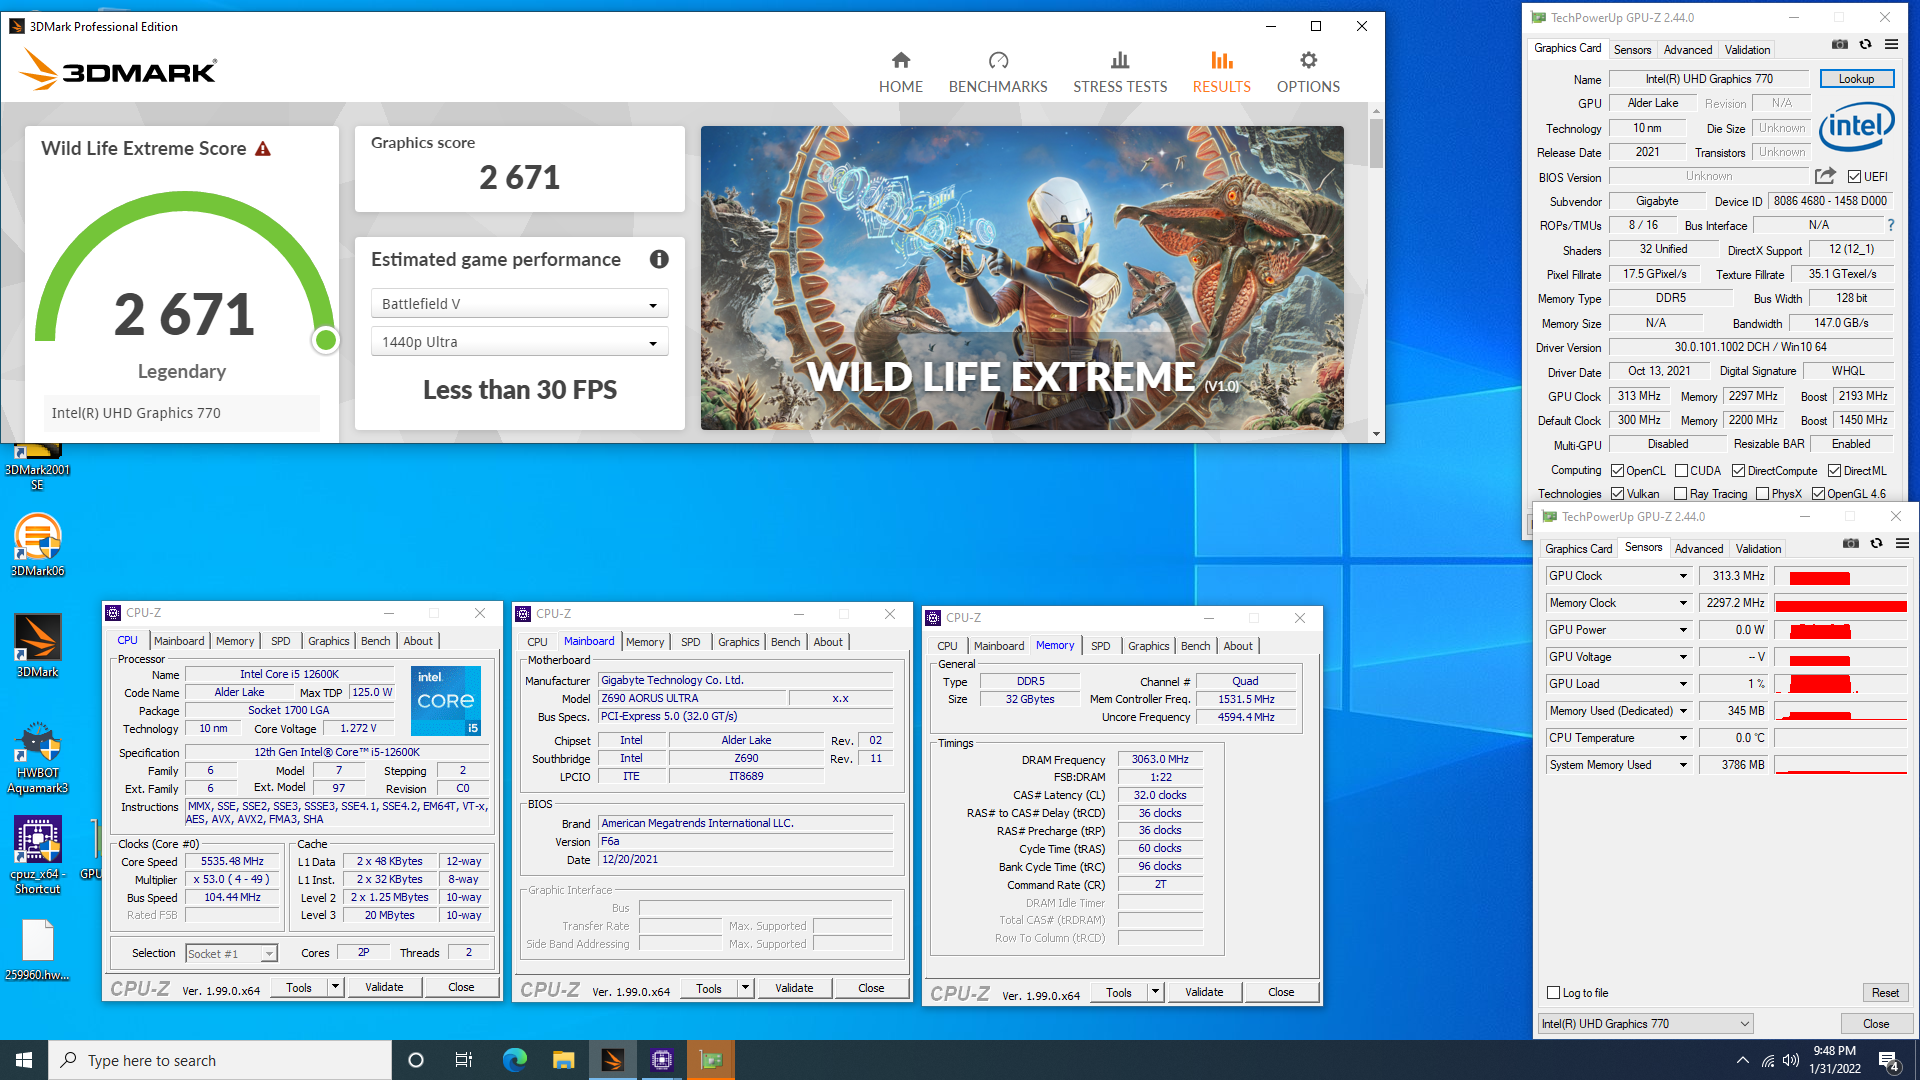Open the Intel(R) UHD Graphics 770 device selector

click(1645, 1024)
